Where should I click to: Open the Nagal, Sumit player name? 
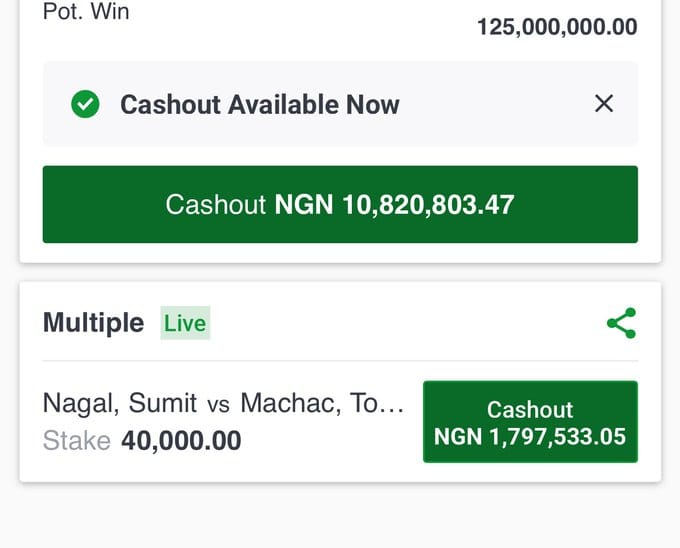click(120, 404)
